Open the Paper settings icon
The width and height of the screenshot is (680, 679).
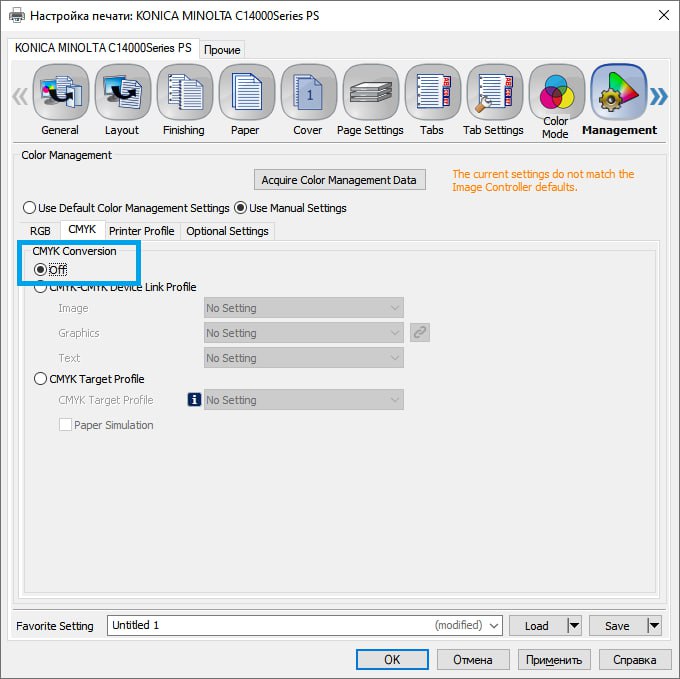click(x=246, y=92)
